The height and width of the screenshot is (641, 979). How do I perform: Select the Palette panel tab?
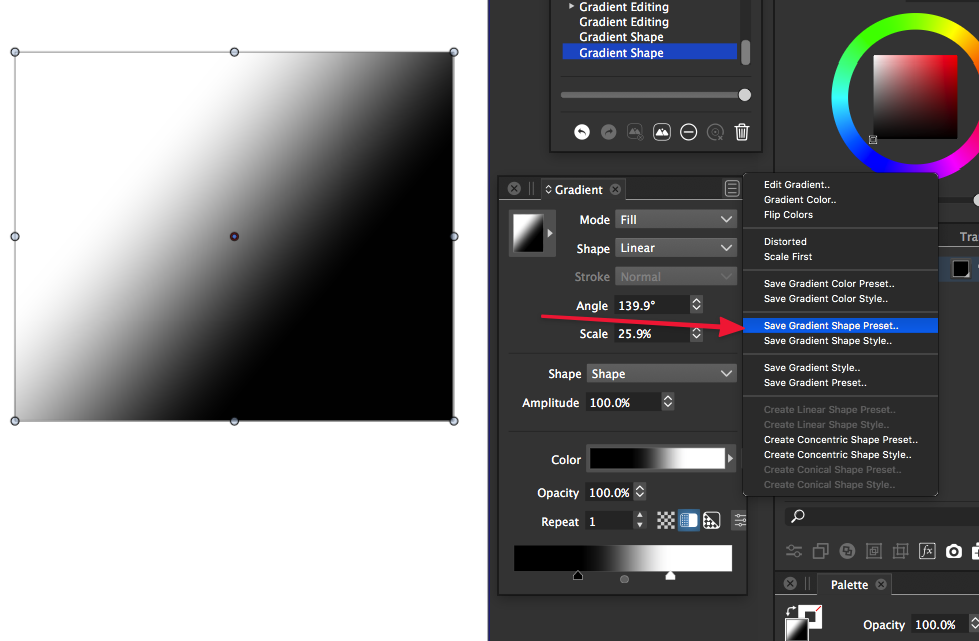(849, 585)
